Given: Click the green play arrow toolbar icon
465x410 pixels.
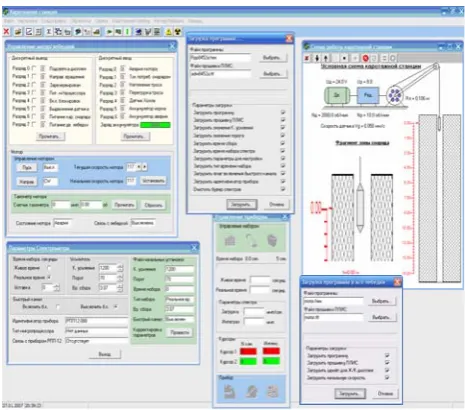Looking at the screenshot, I should pos(109,32).
